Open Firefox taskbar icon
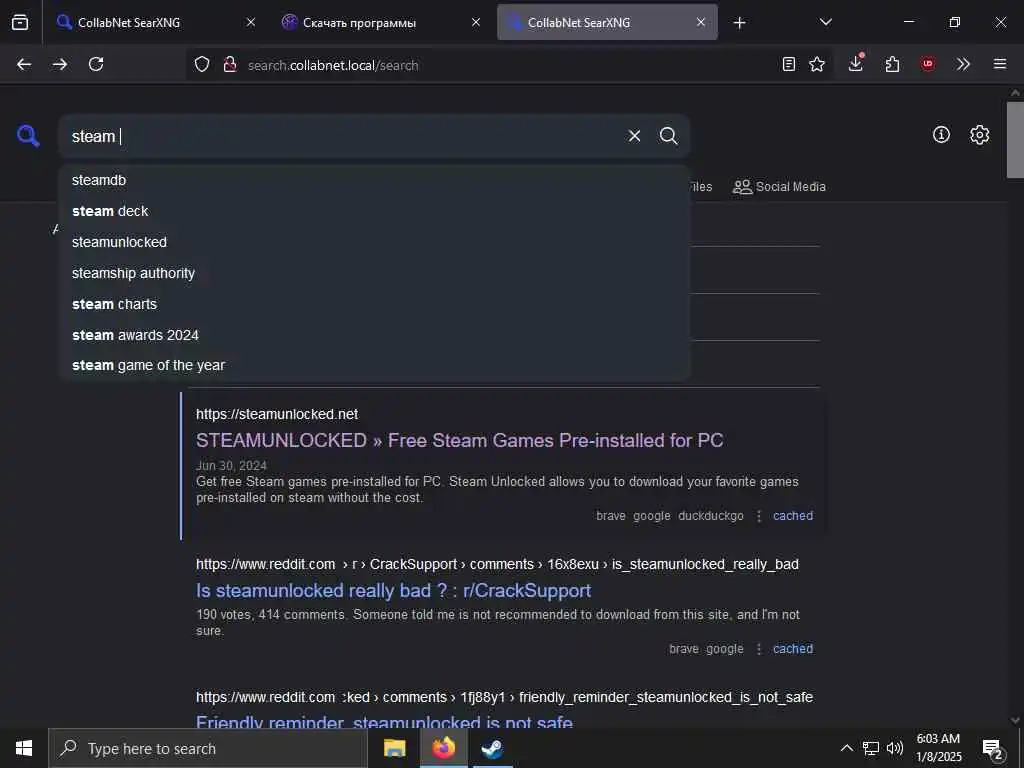 [x=443, y=748]
